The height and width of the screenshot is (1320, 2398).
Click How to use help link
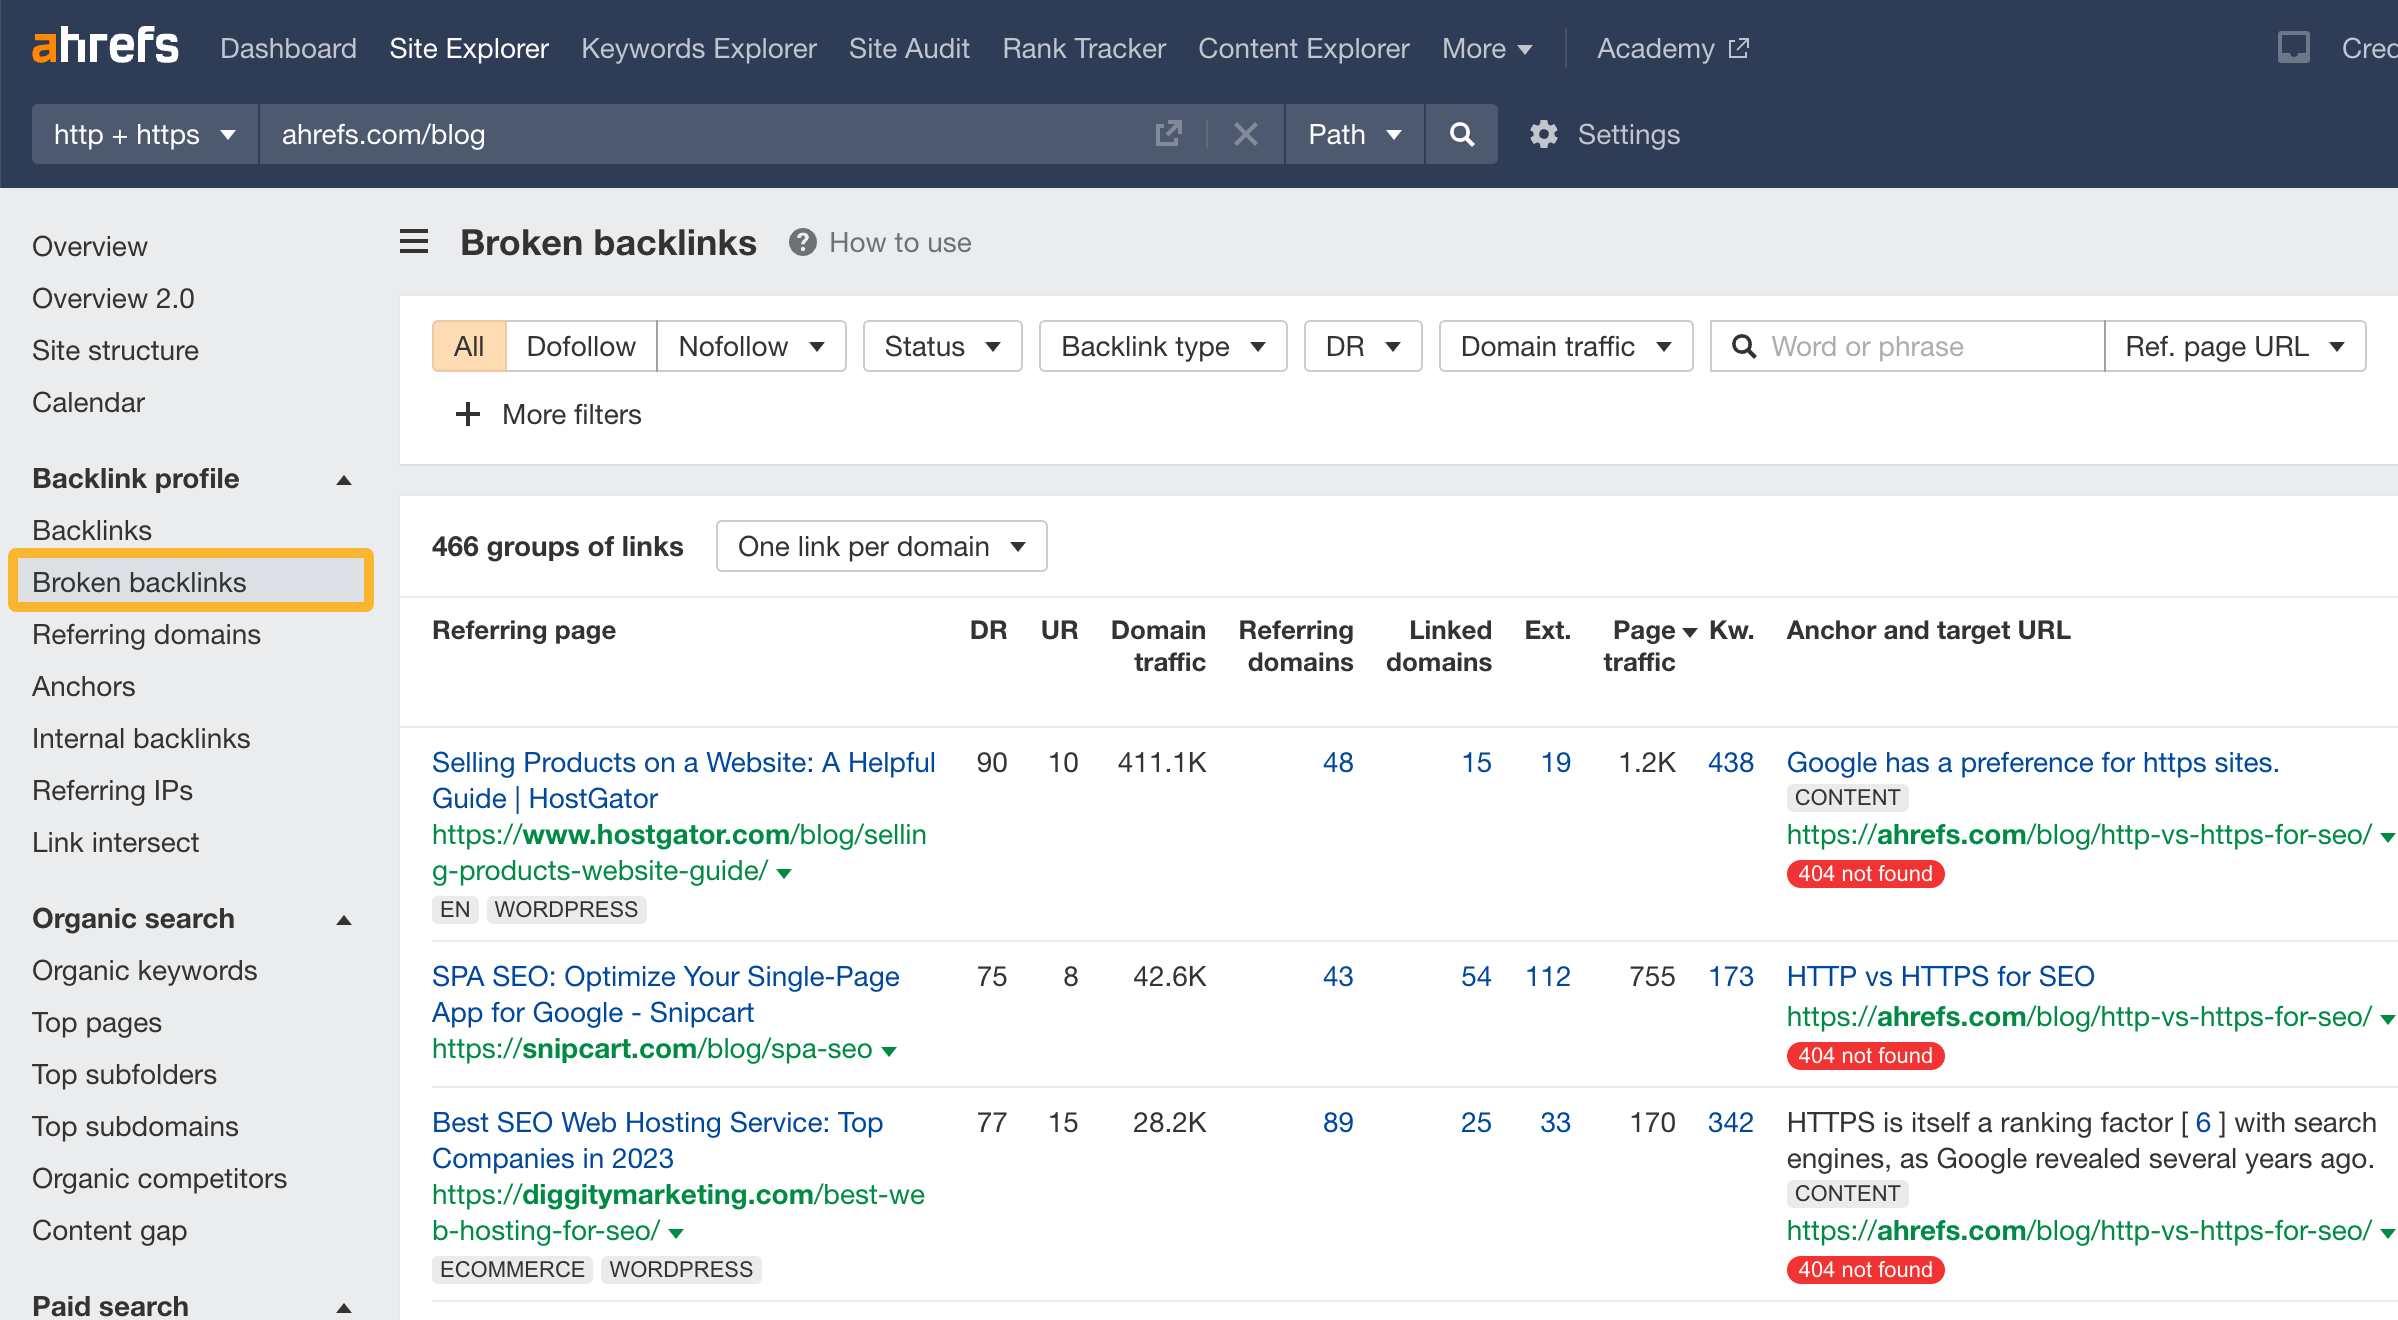point(877,242)
